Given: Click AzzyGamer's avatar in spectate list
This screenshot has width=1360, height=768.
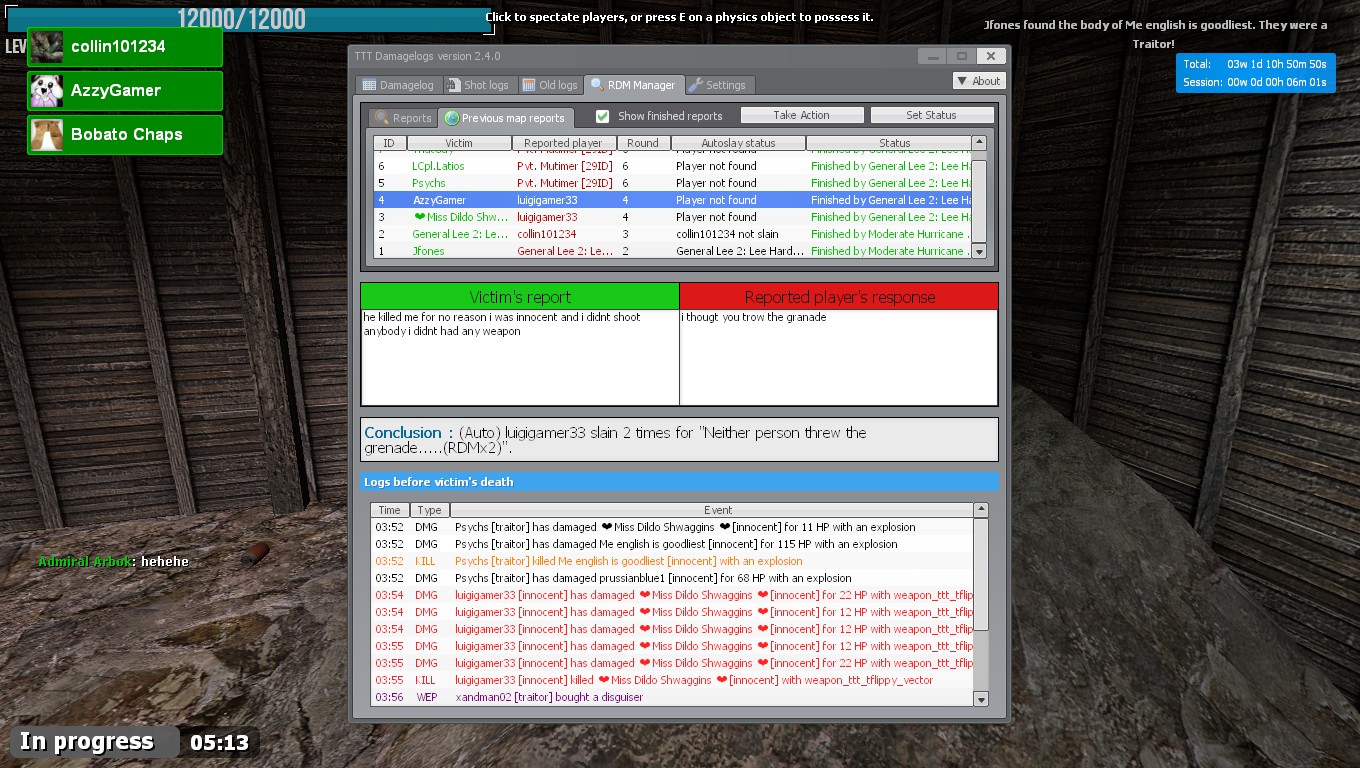Looking at the screenshot, I should (x=47, y=91).
